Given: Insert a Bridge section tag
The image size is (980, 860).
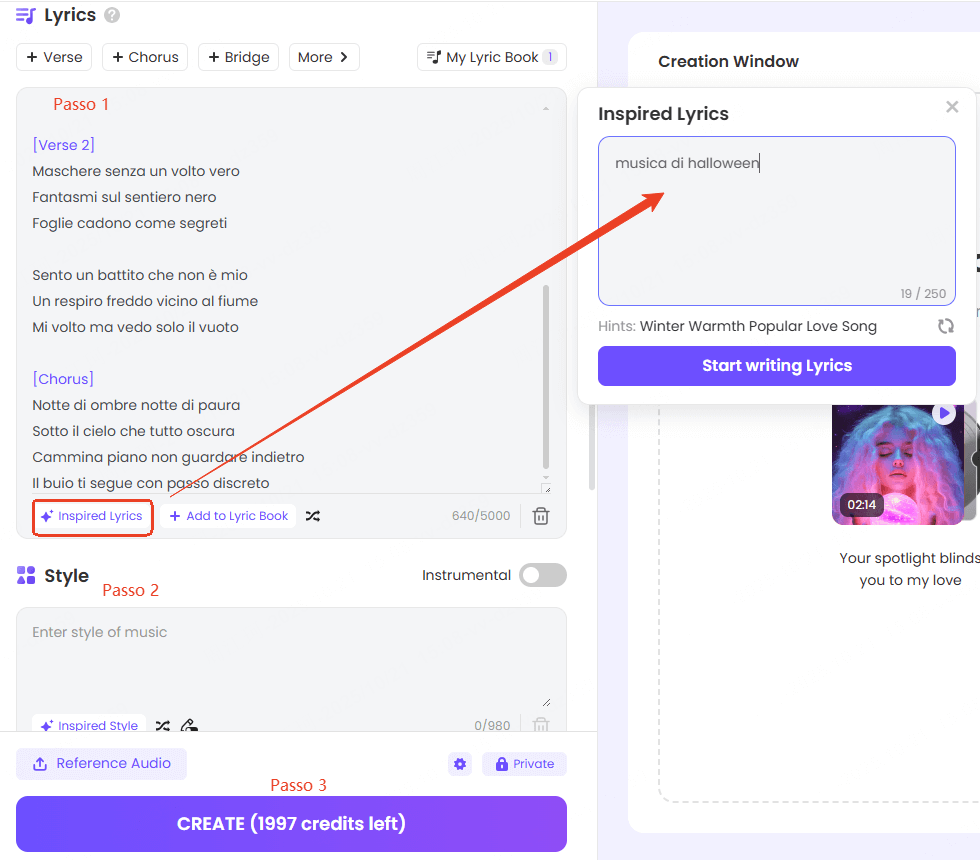Looking at the screenshot, I should 238,57.
